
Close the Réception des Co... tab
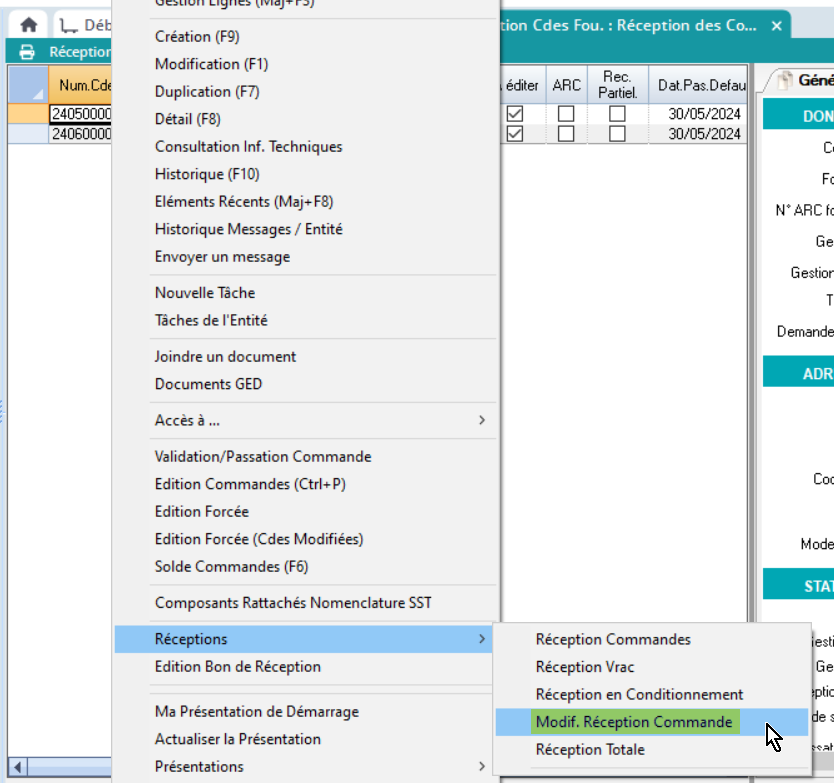(776, 26)
